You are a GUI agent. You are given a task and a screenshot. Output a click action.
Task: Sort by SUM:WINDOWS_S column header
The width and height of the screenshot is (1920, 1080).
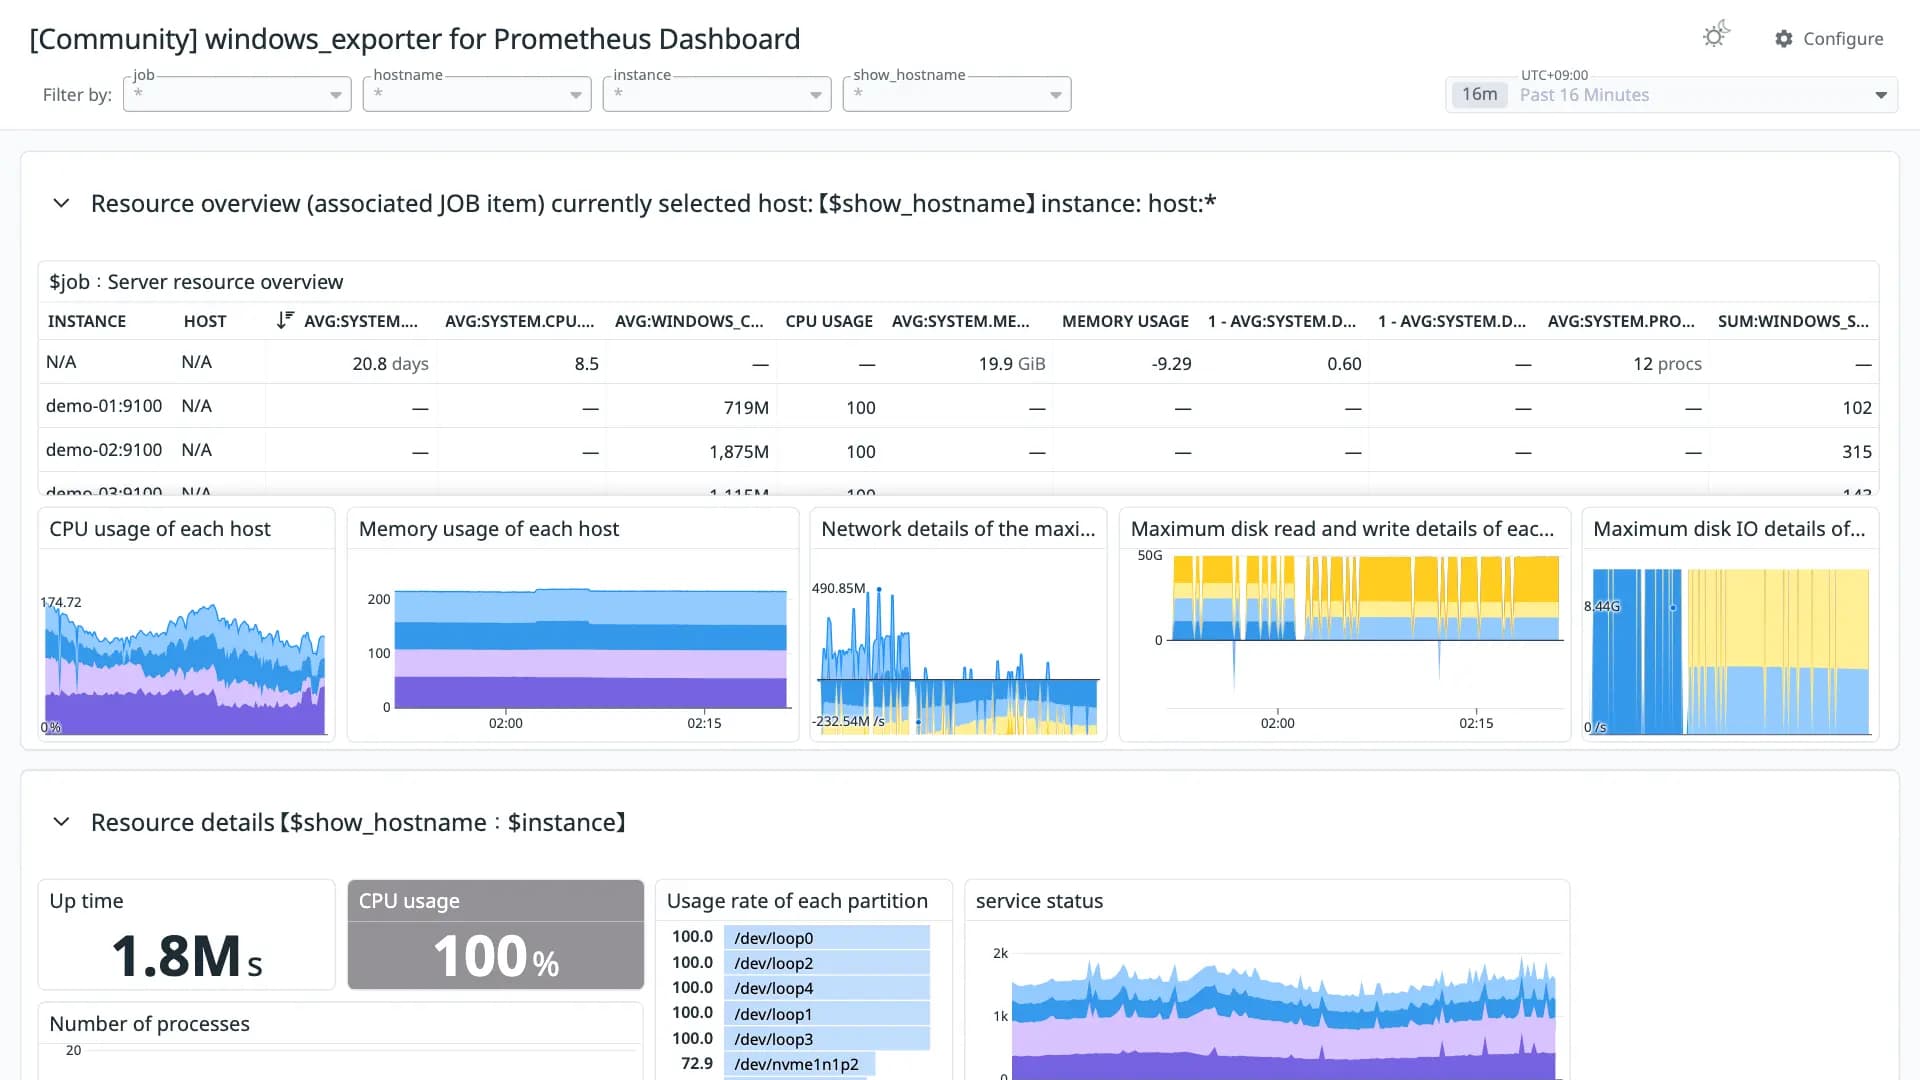pos(1793,321)
